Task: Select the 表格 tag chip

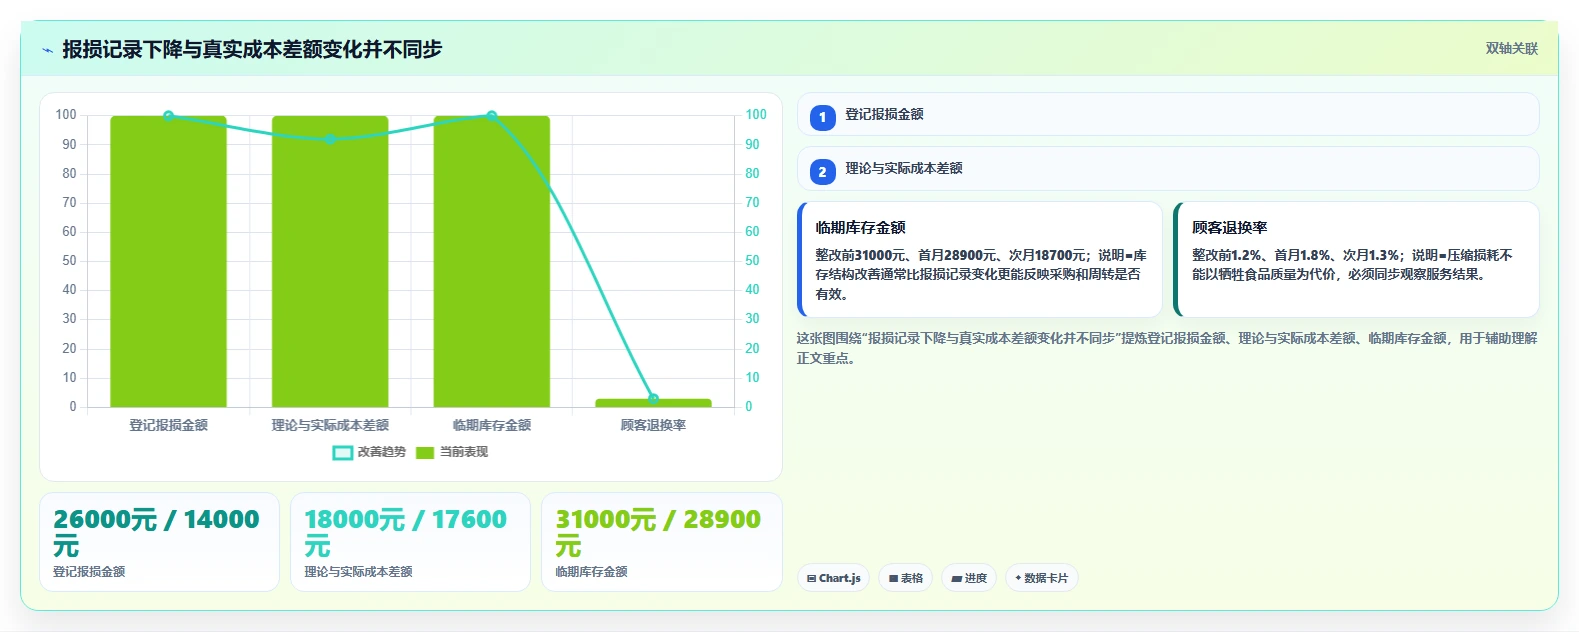Action: point(905,578)
